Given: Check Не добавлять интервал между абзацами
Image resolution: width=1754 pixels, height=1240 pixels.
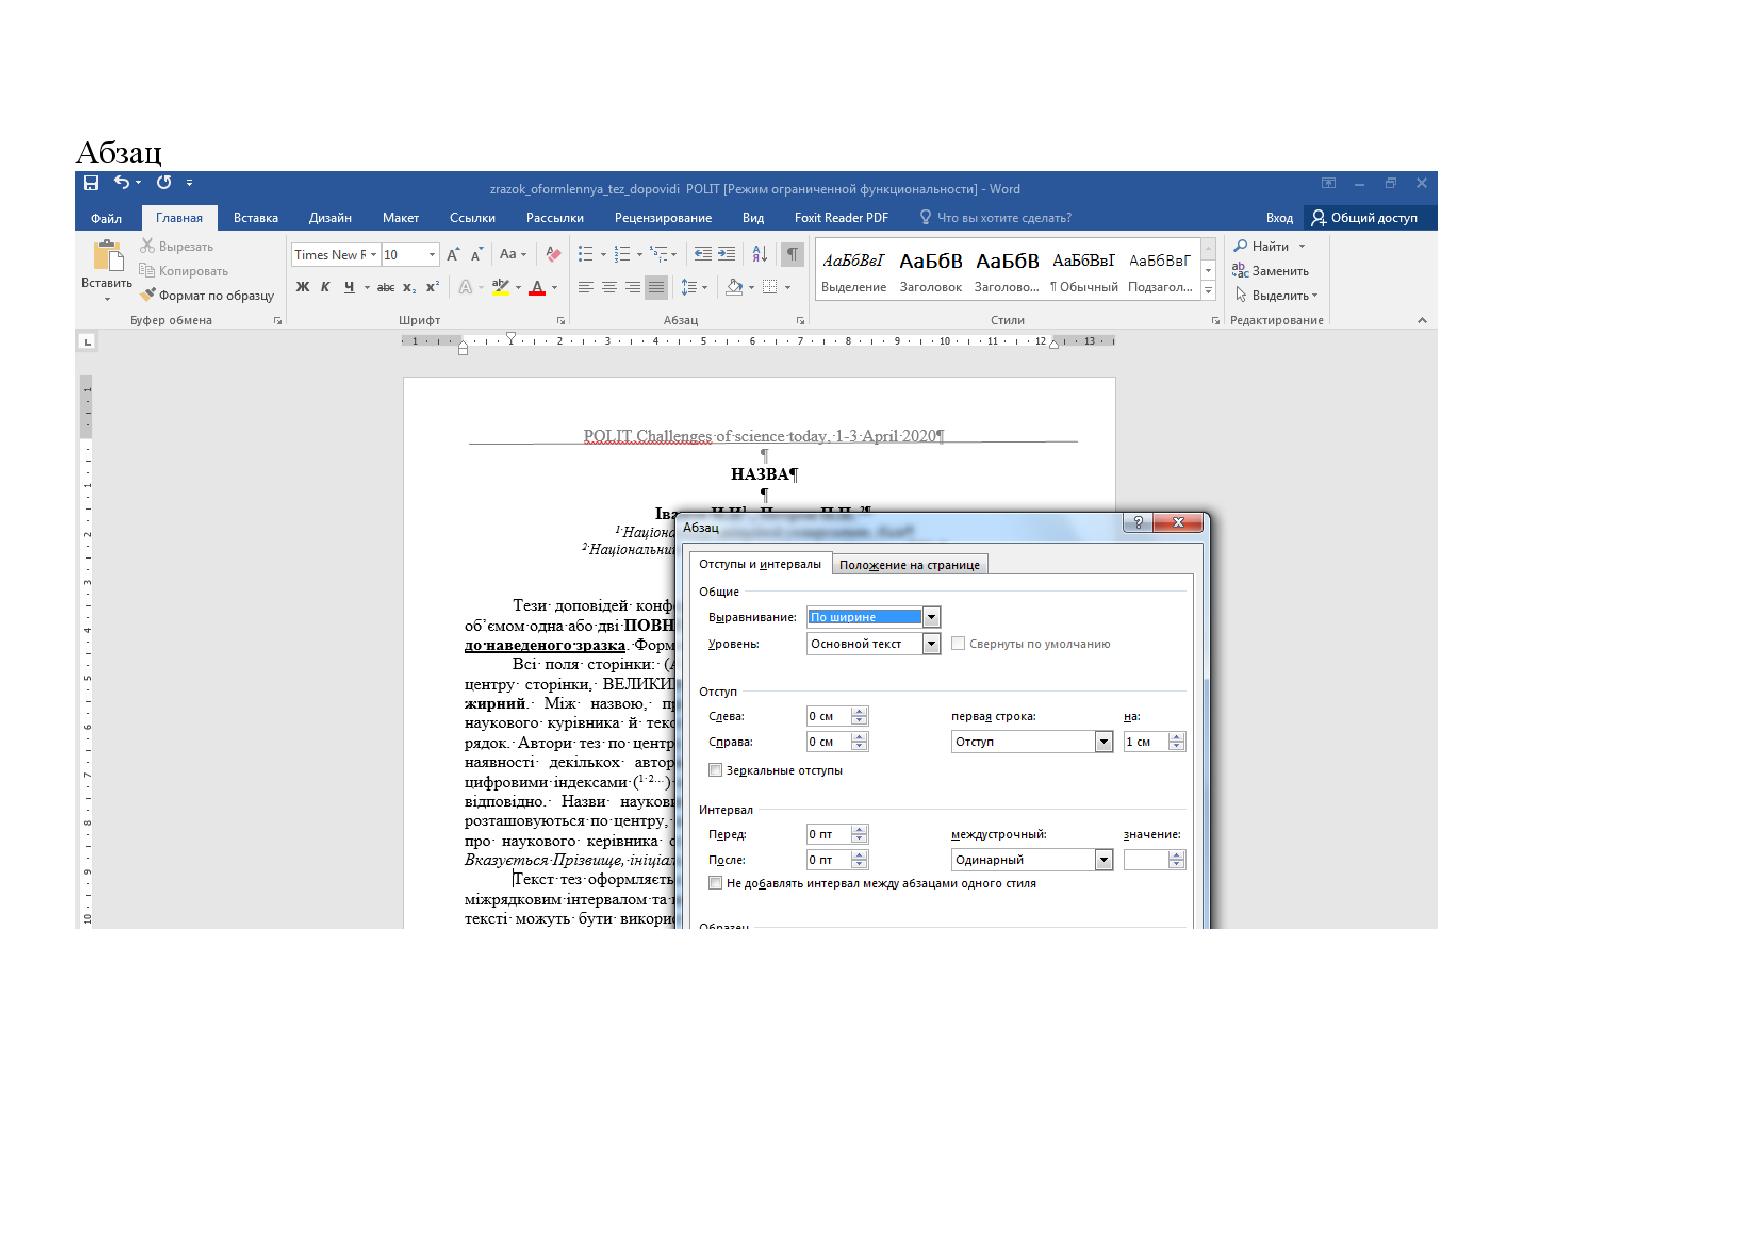Looking at the screenshot, I should (715, 883).
